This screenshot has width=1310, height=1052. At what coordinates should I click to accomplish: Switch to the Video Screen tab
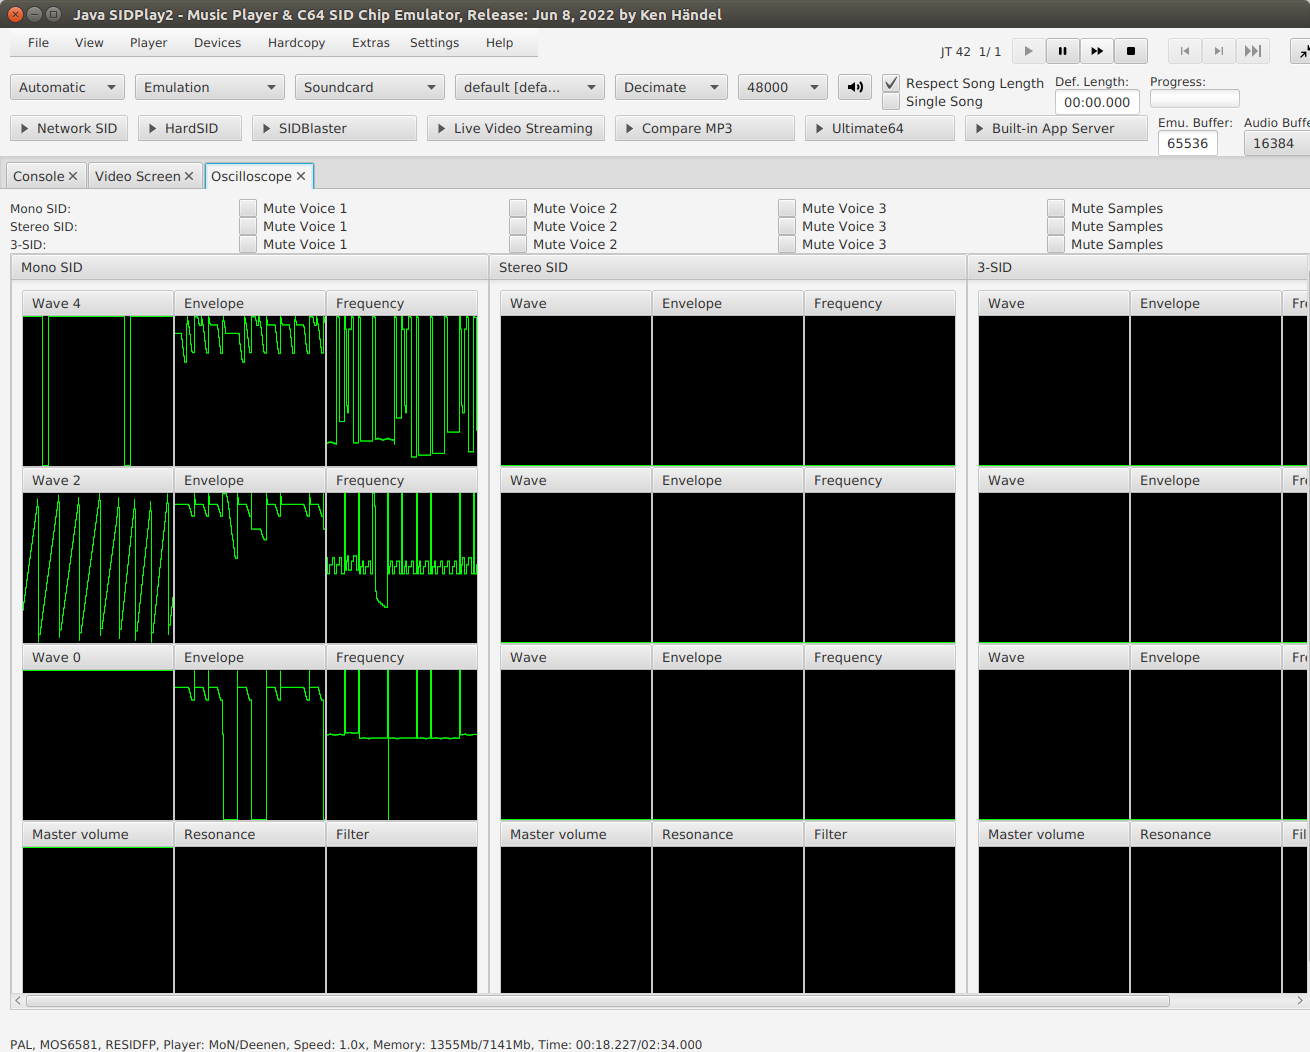point(137,176)
